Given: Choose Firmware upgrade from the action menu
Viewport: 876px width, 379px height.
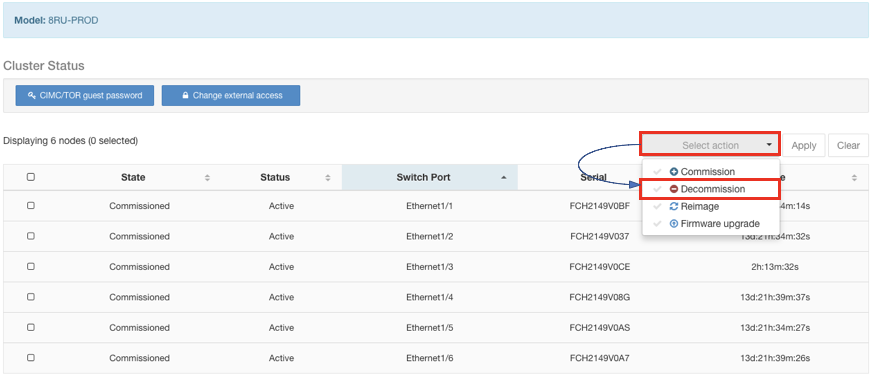Looking at the screenshot, I should 711,224.
